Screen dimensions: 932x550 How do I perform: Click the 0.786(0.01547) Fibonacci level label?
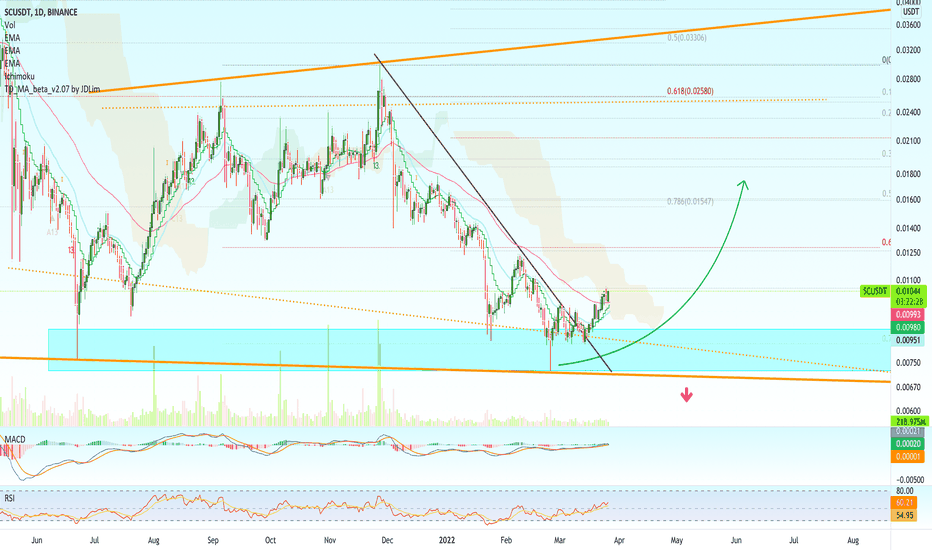(x=690, y=202)
